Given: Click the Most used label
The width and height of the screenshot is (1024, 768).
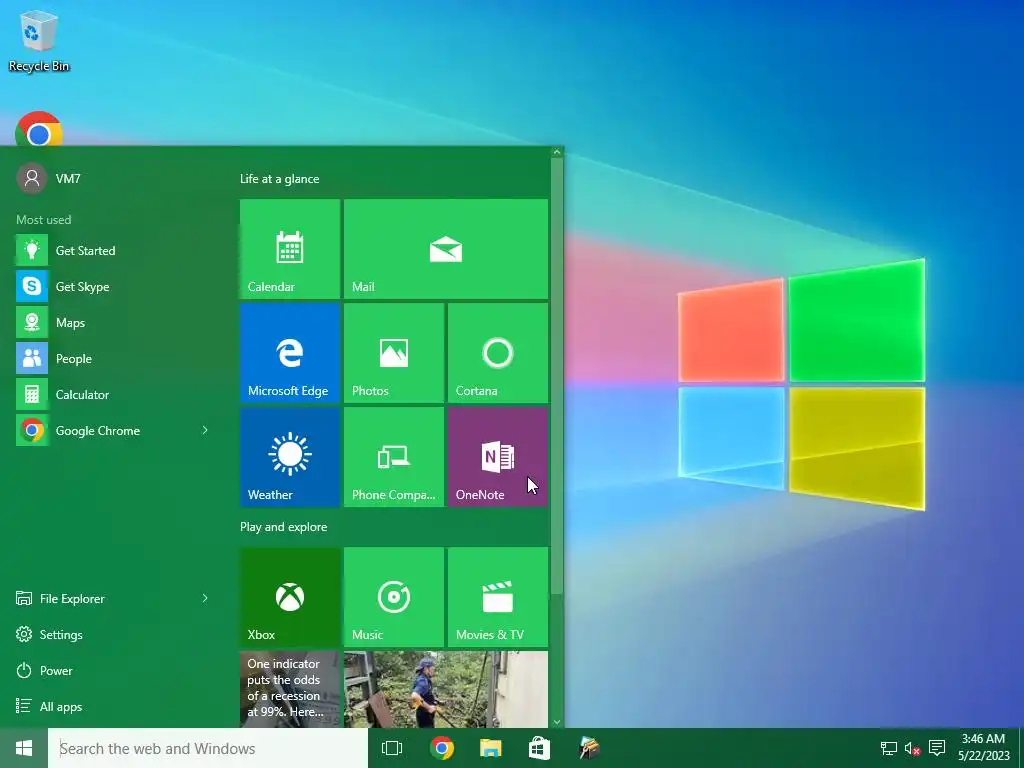Looking at the screenshot, I should [44, 219].
